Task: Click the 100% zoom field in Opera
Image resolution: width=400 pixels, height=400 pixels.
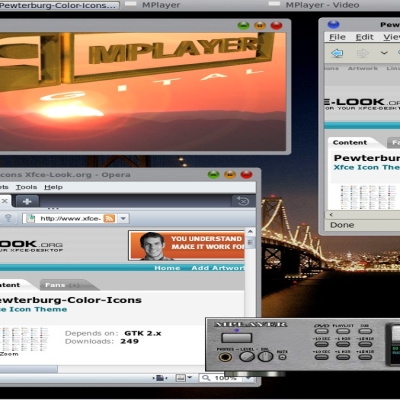Action: click(224, 378)
